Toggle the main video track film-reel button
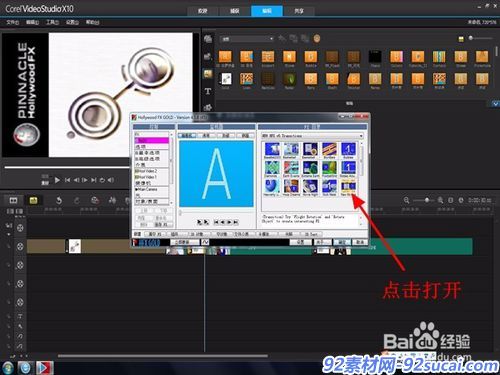This screenshot has width=500, height=375. click(x=20, y=246)
